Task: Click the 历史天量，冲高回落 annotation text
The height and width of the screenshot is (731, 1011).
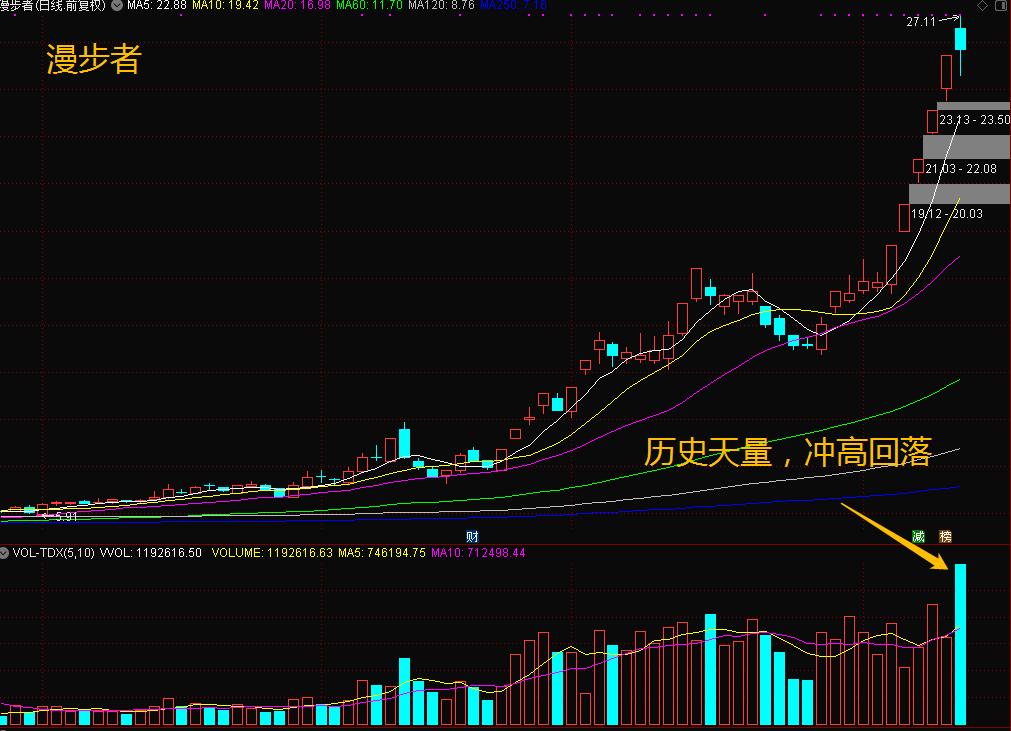Action: [790, 453]
